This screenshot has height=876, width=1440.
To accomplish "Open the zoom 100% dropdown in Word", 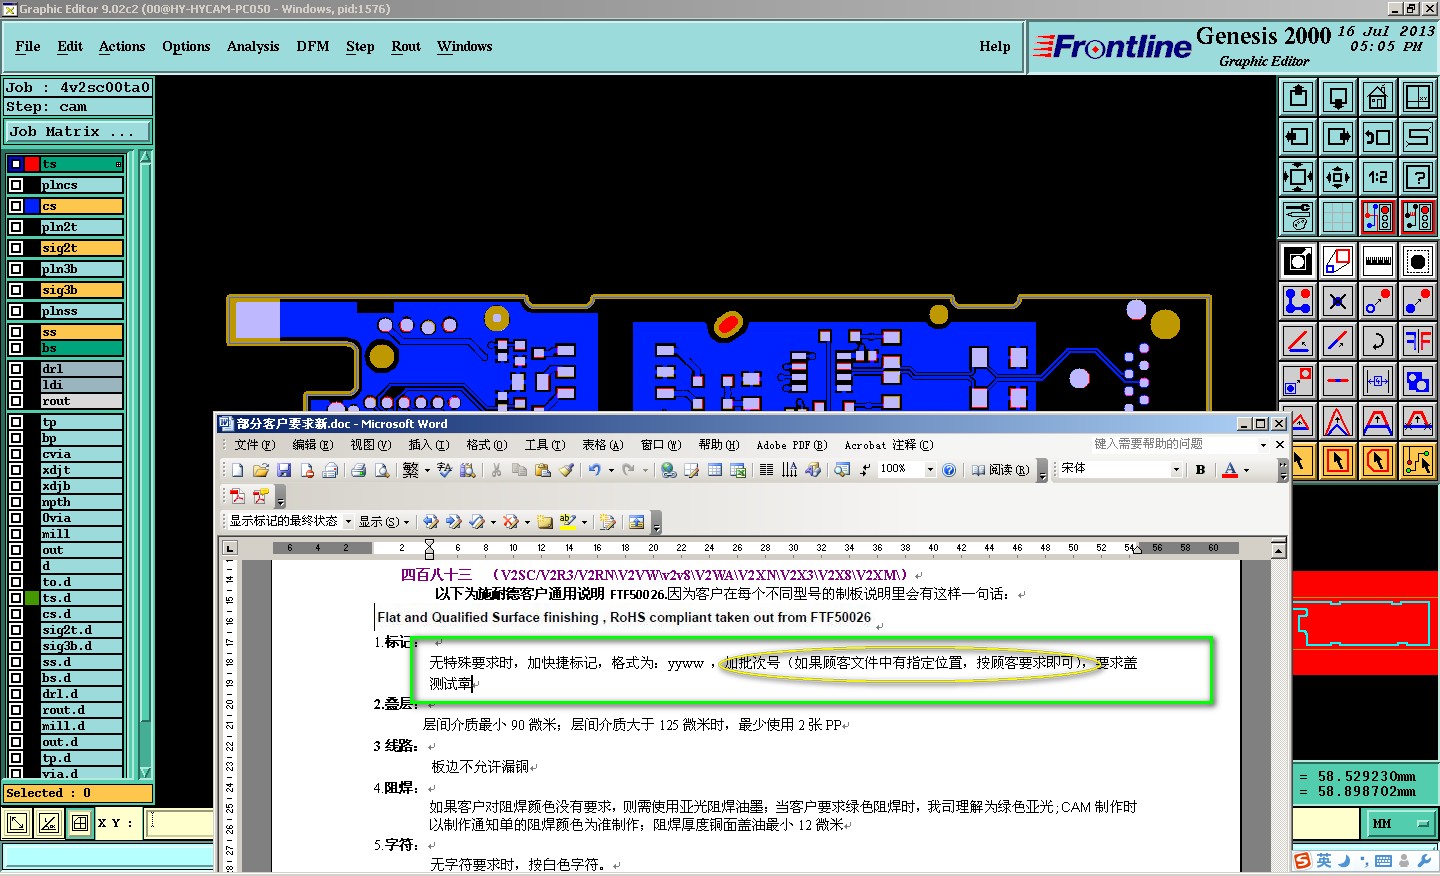I will point(930,470).
